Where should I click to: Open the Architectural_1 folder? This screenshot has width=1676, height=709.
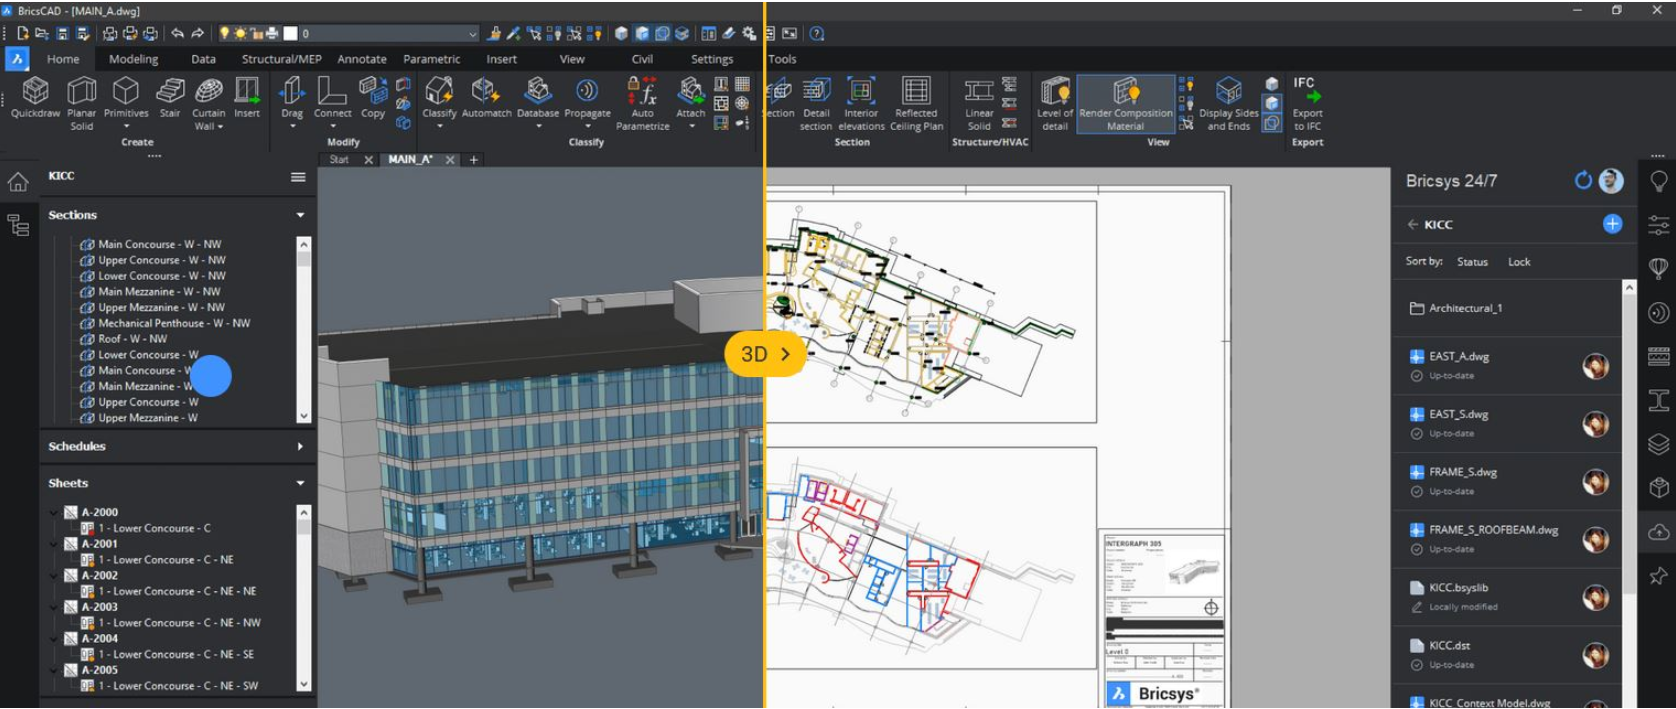1465,308
